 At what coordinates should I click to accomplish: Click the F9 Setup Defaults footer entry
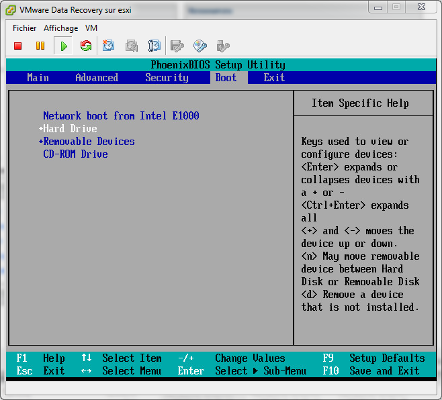374,358
